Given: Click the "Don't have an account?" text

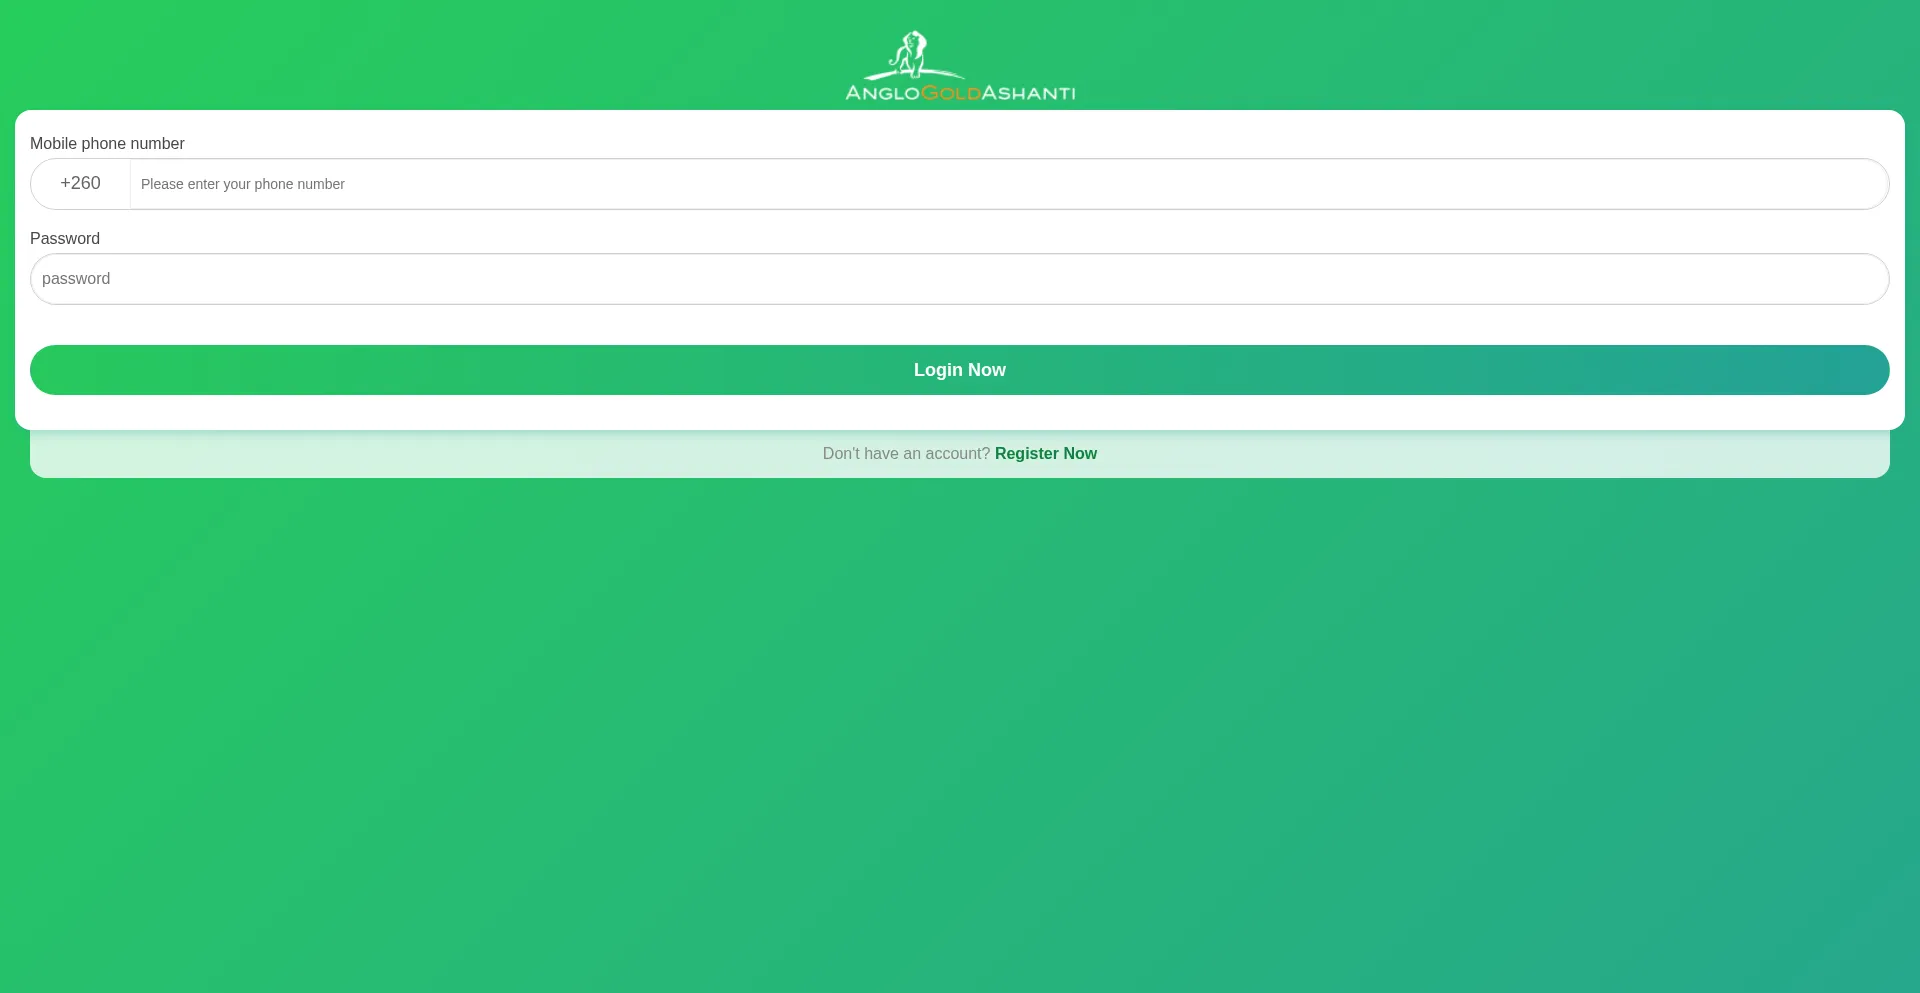Looking at the screenshot, I should (906, 454).
